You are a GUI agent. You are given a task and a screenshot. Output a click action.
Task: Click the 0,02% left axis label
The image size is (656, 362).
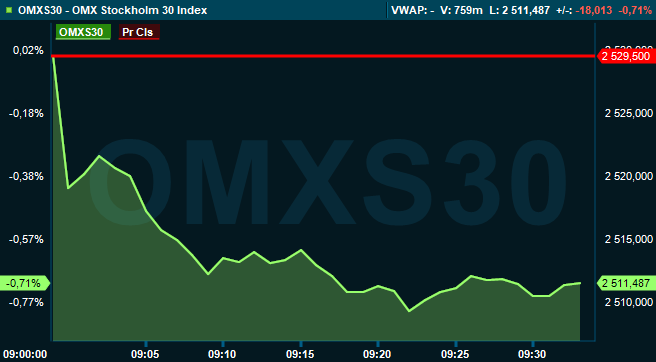[x=28, y=51]
